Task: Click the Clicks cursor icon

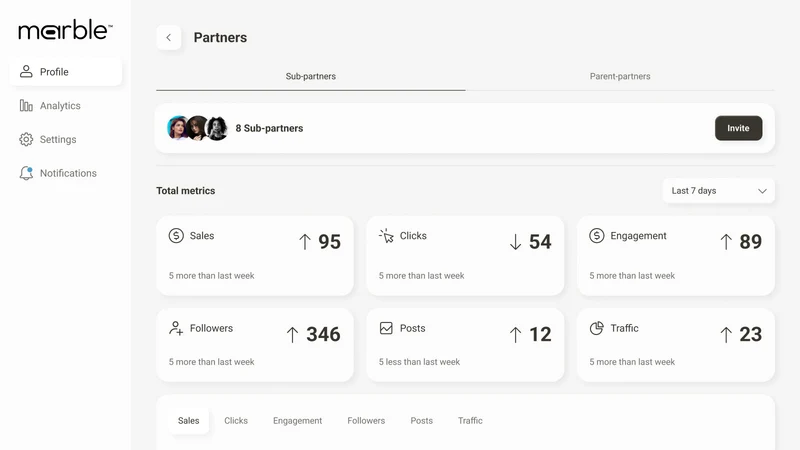Action: point(386,236)
